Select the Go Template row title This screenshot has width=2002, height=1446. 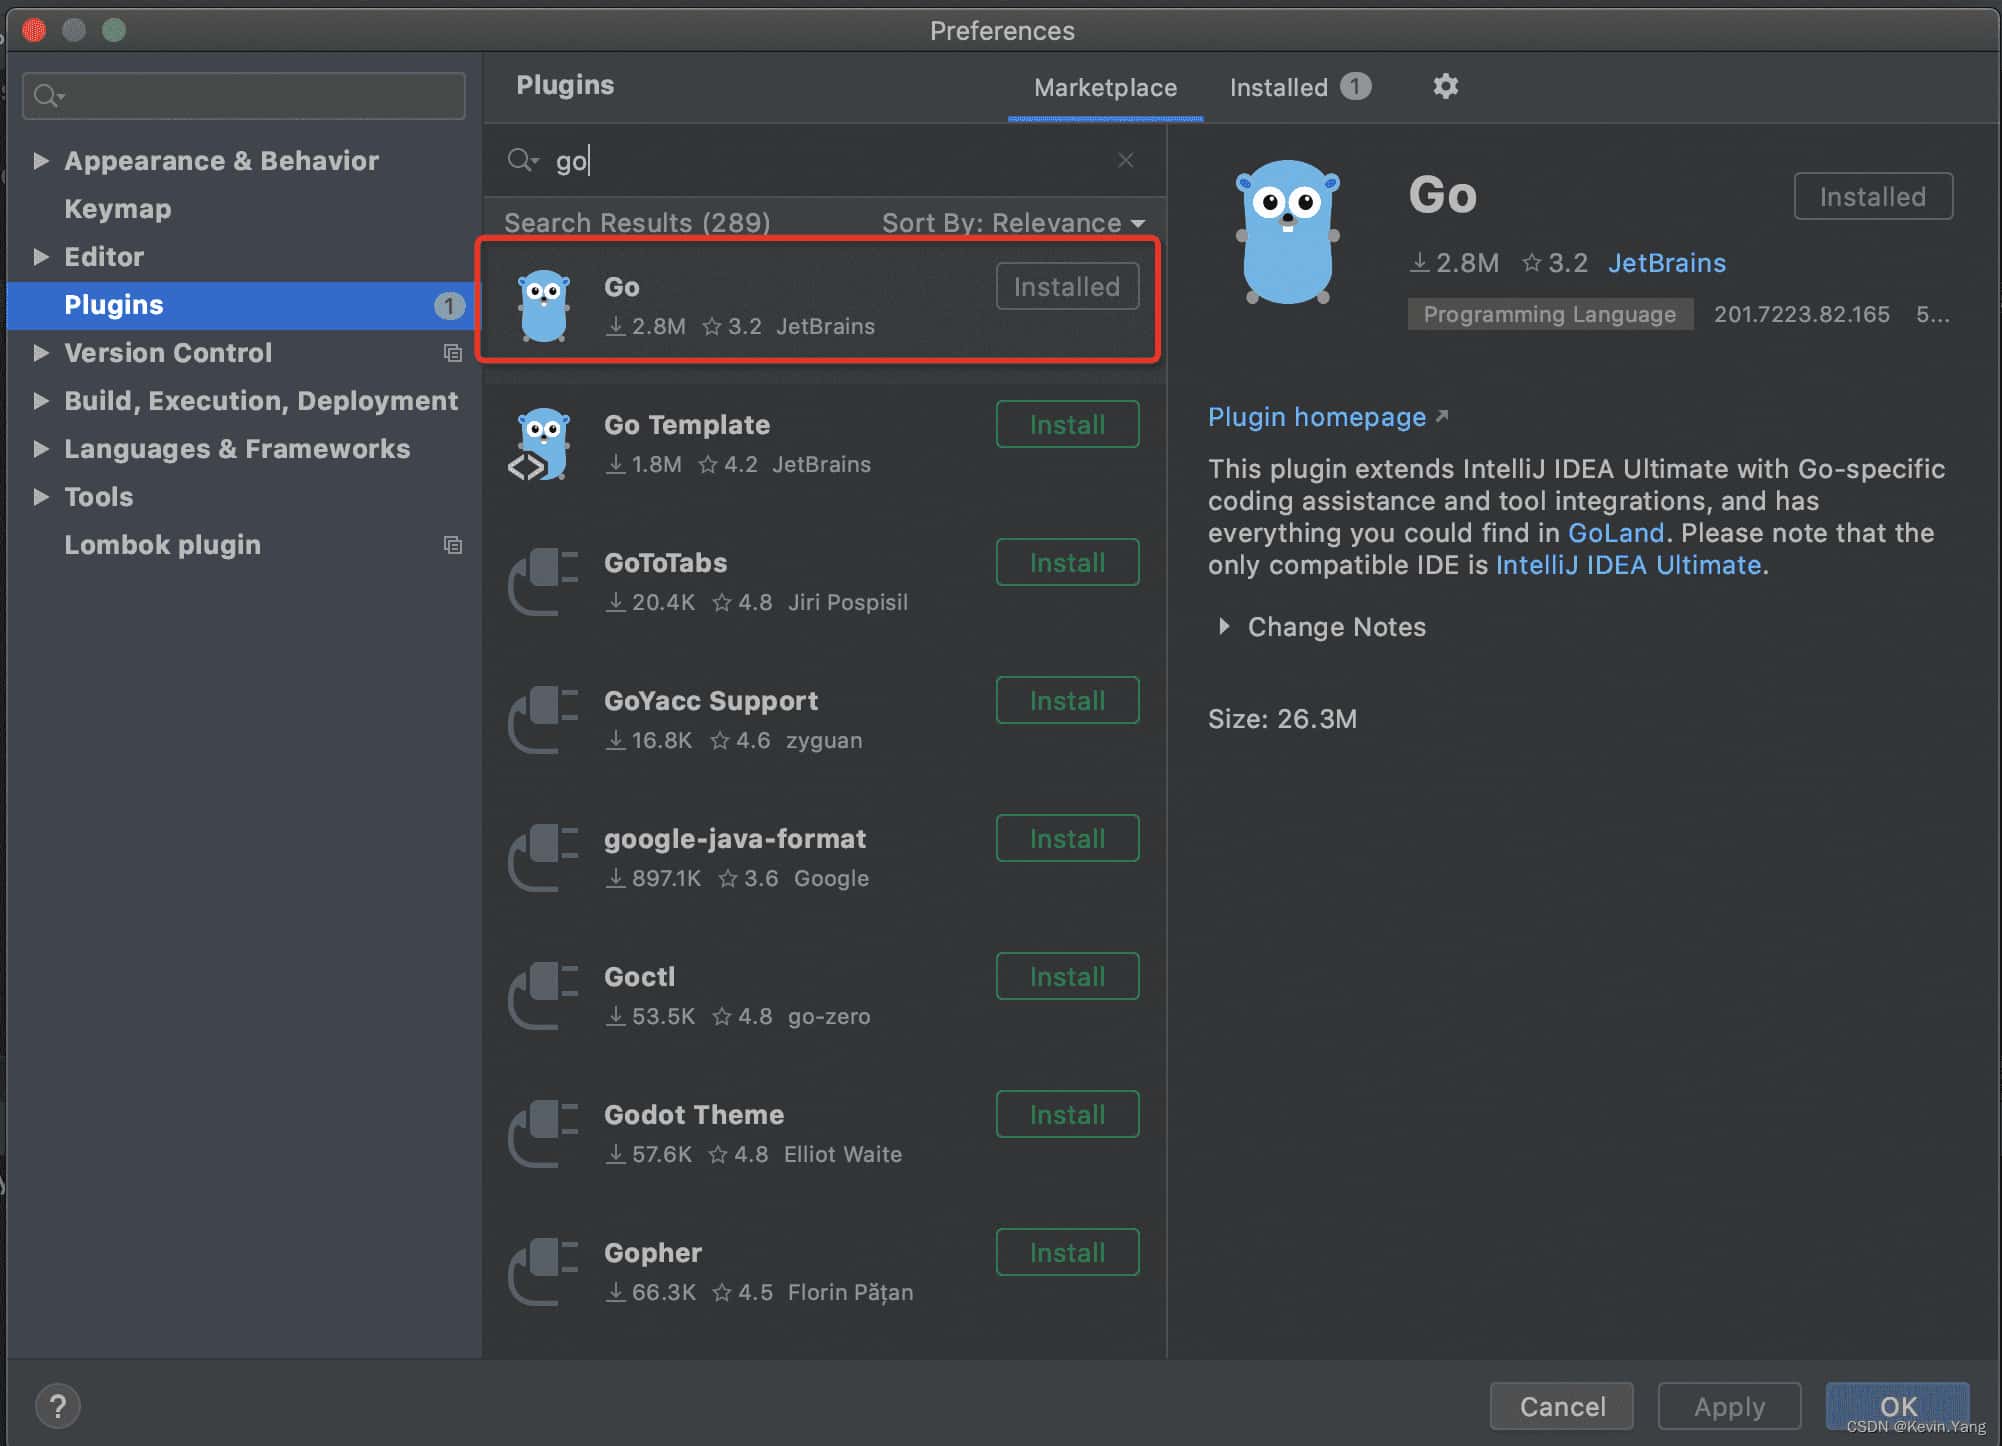pyautogui.click(x=686, y=424)
